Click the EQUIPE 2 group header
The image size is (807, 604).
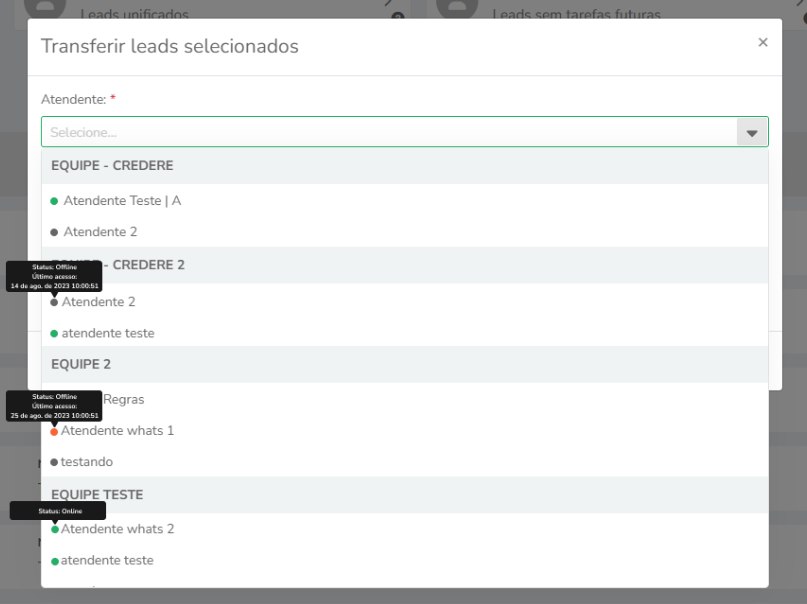click(x=405, y=364)
